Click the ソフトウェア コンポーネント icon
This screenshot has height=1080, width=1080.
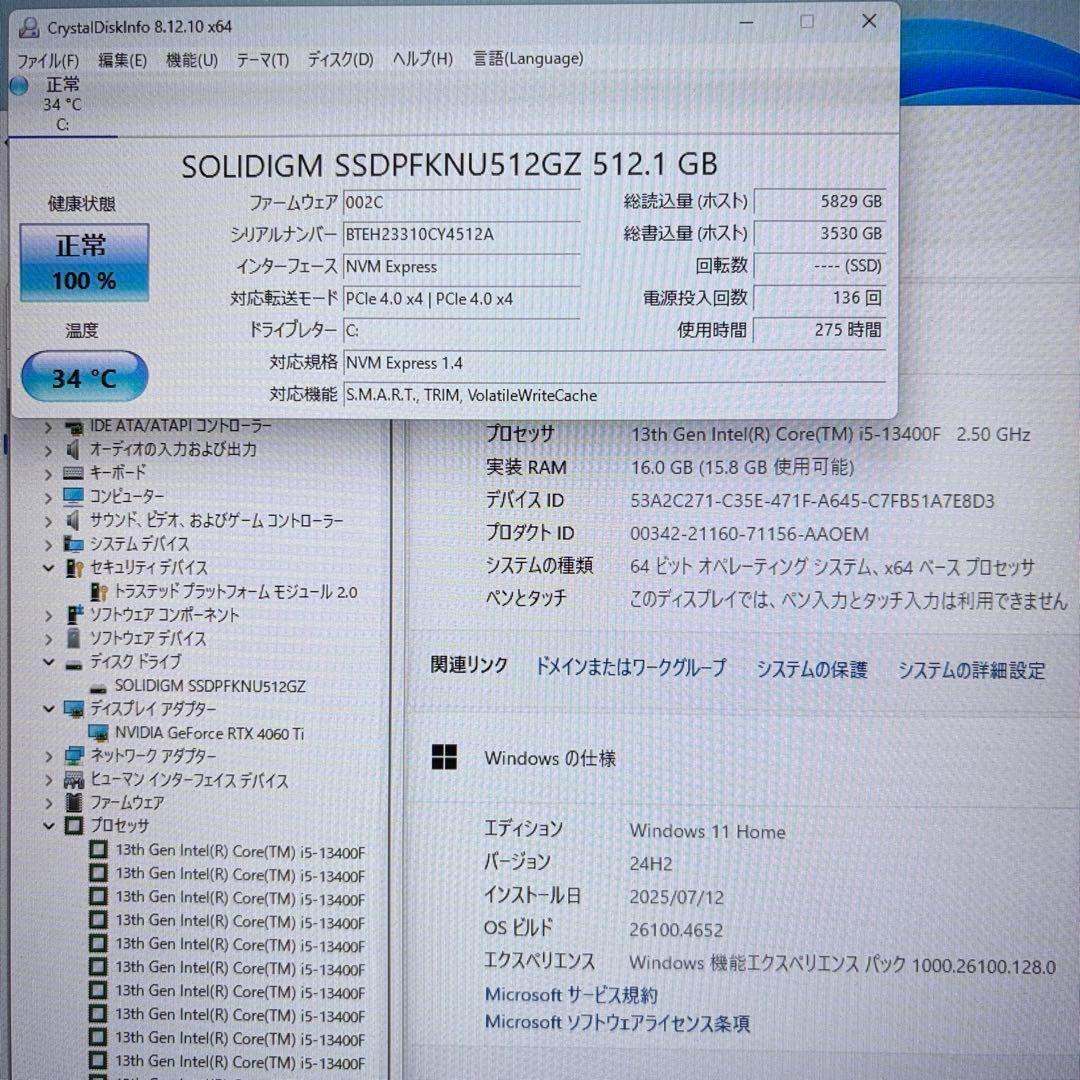(74, 614)
